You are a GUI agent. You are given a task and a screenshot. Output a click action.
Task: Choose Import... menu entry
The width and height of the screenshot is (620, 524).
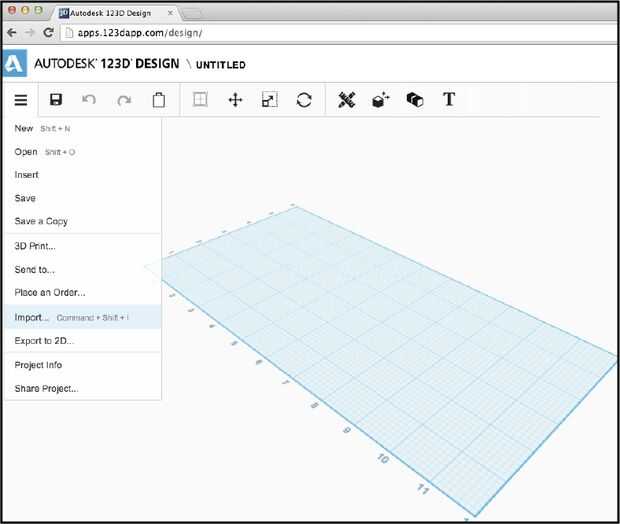(x=83, y=317)
